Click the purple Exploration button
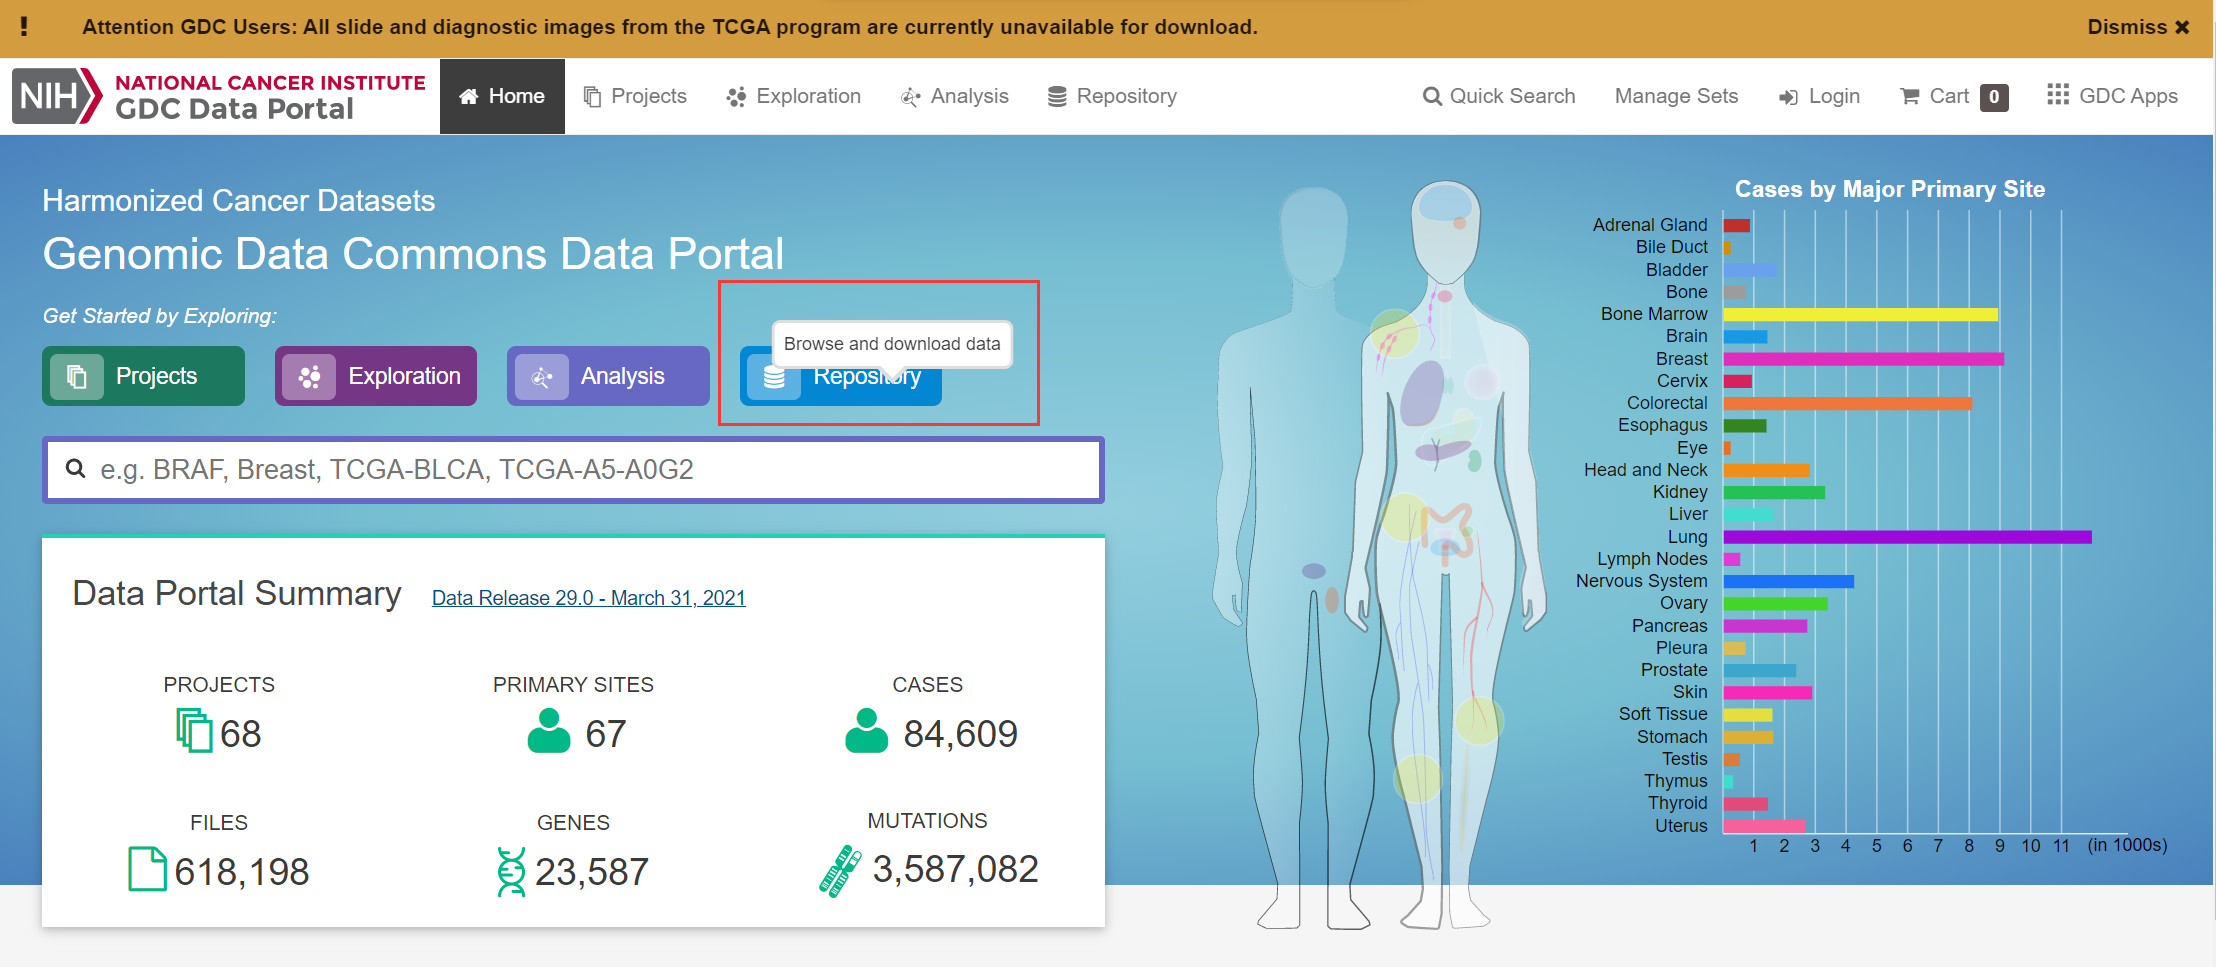Screen dimensions: 2216x967 click(376, 376)
